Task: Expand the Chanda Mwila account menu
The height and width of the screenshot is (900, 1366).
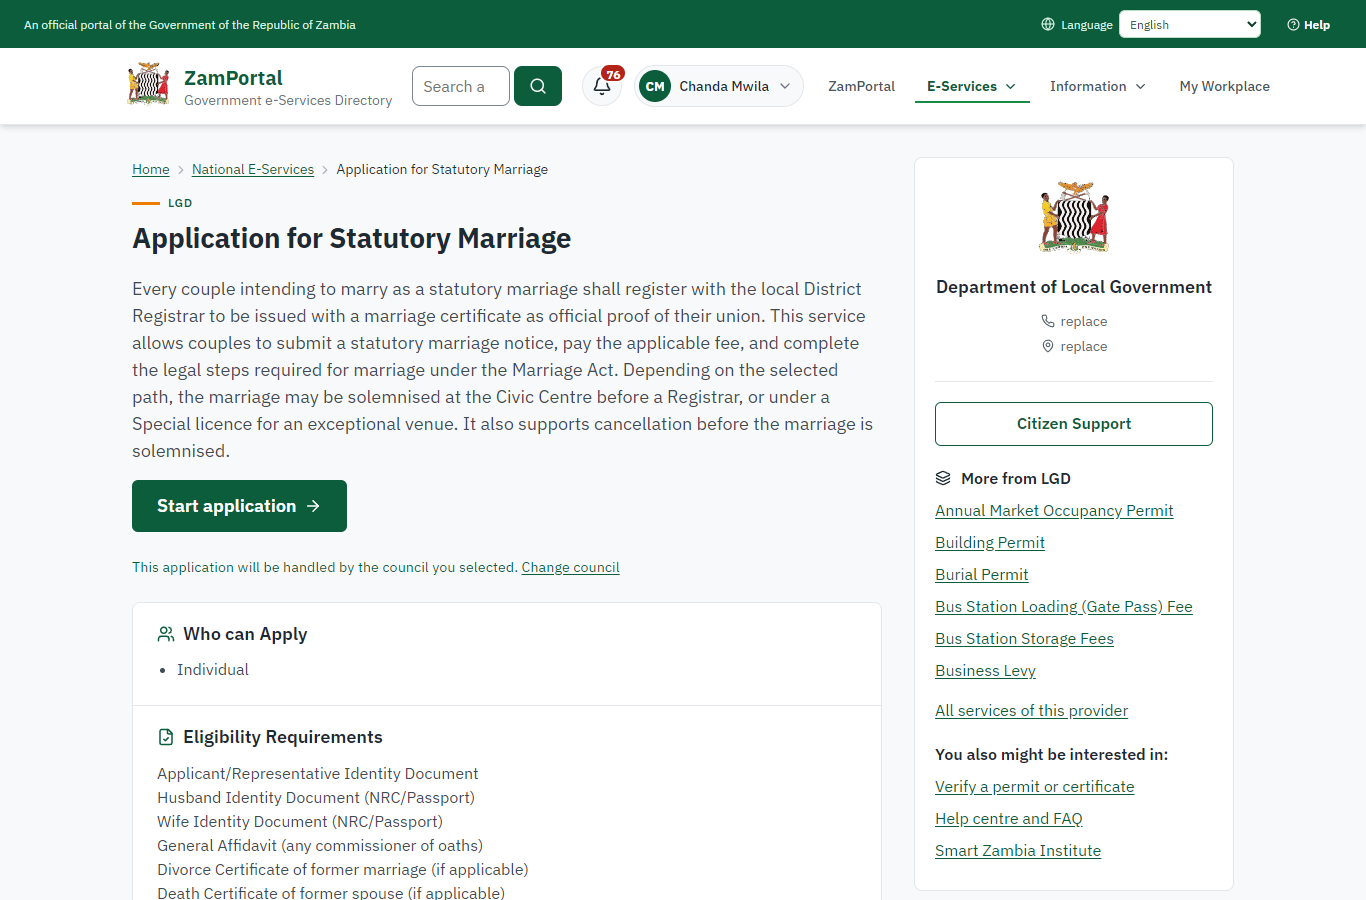Action: (x=719, y=86)
